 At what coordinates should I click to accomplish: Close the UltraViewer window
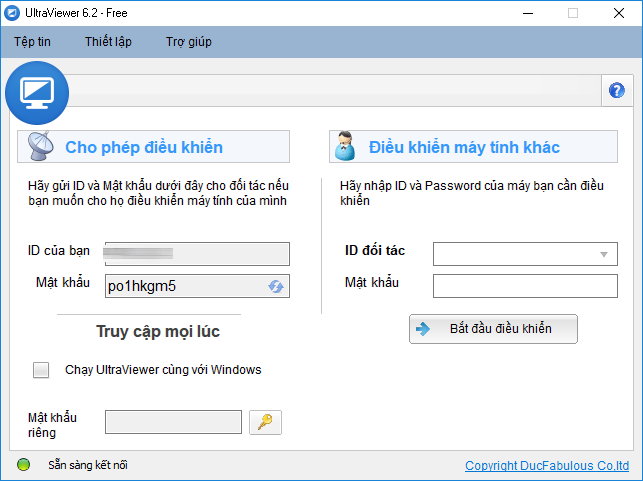[619, 13]
